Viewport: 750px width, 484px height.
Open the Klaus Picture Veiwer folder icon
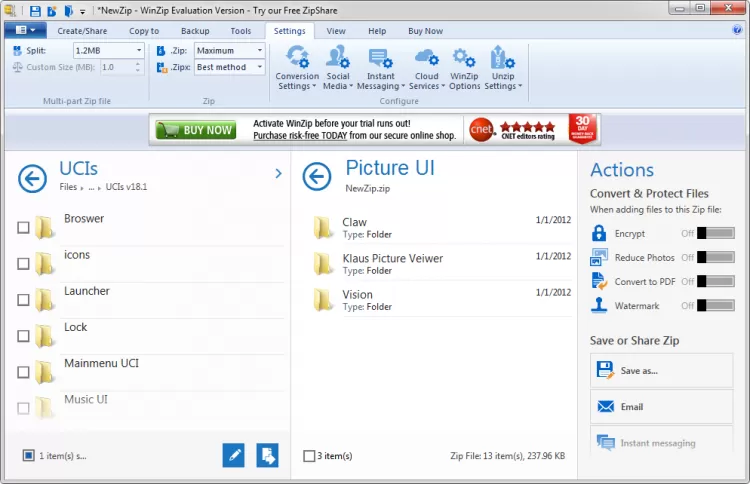322,264
